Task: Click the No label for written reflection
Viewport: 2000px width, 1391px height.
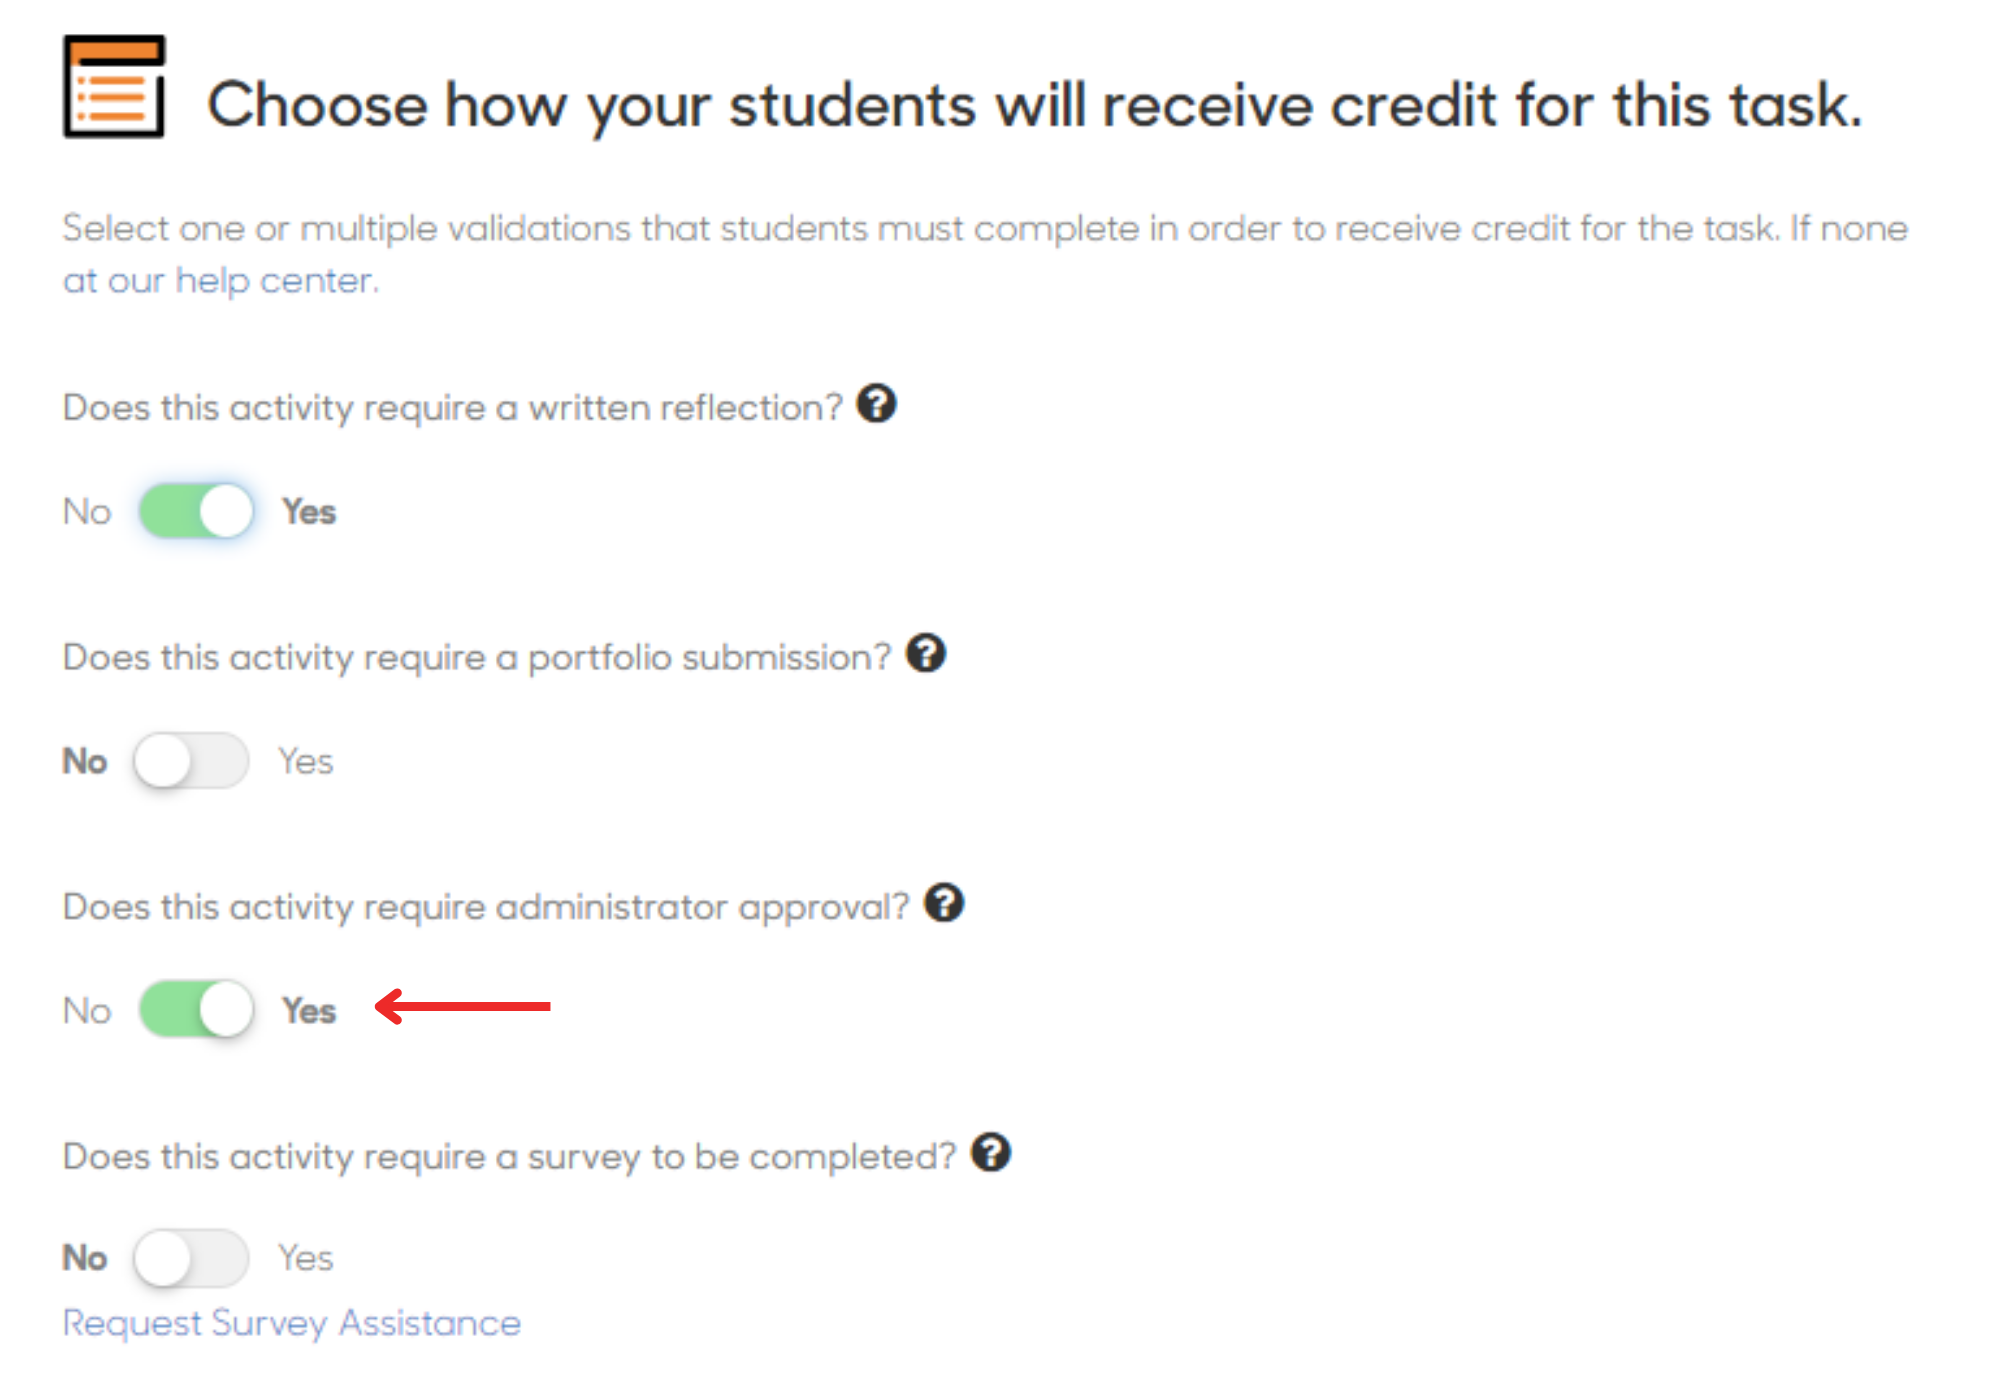Action: (86, 512)
